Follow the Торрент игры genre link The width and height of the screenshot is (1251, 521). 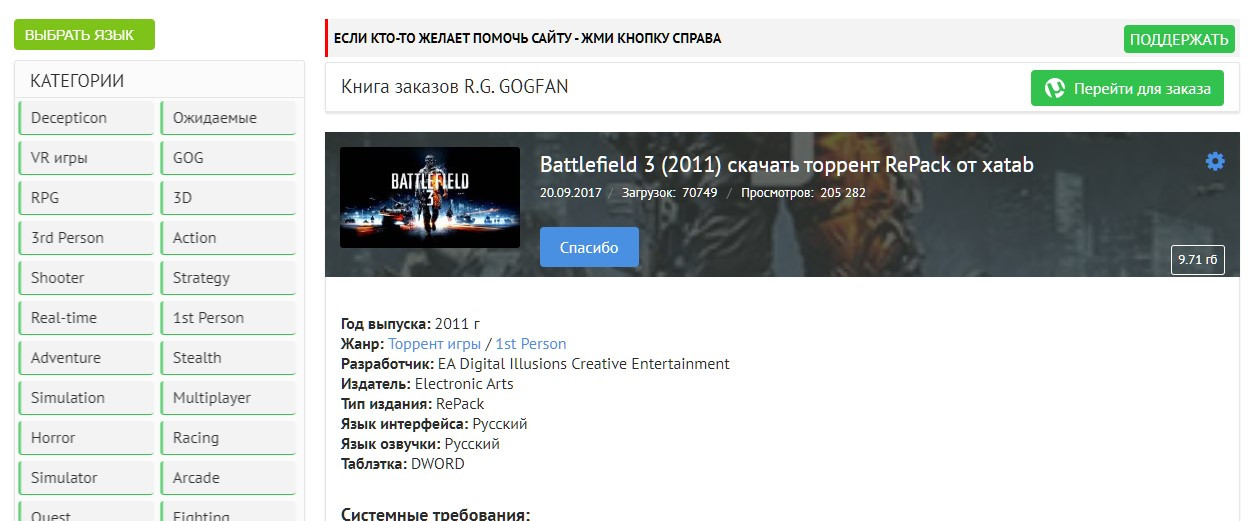(x=434, y=344)
